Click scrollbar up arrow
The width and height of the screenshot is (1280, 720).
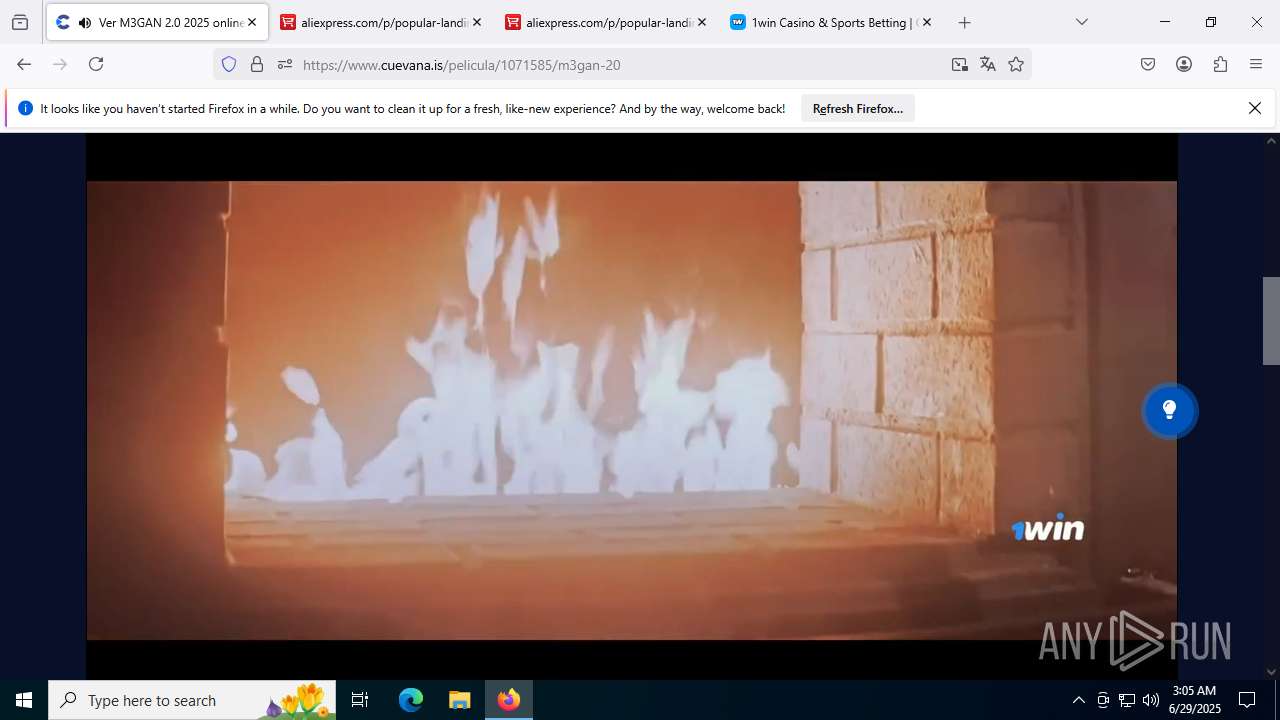point(1271,141)
